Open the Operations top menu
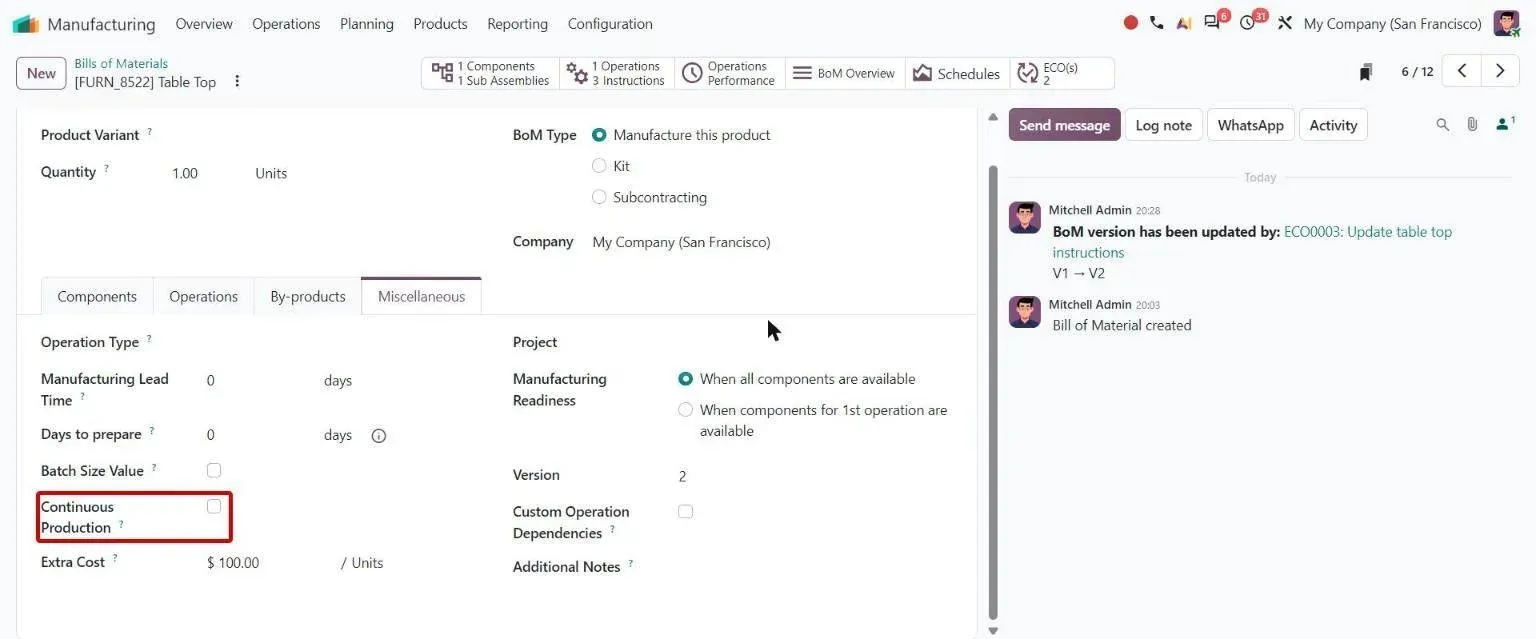Image resolution: width=1536 pixels, height=639 pixels. [x=286, y=24]
